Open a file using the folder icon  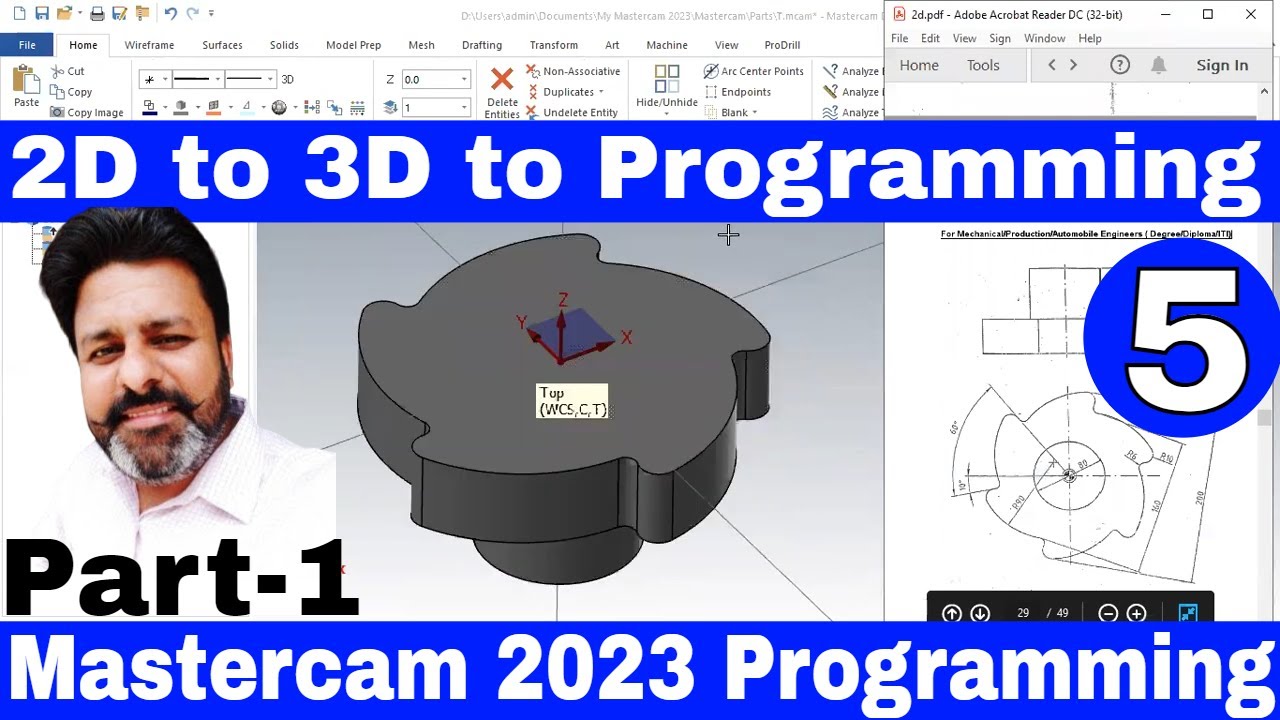(64, 14)
